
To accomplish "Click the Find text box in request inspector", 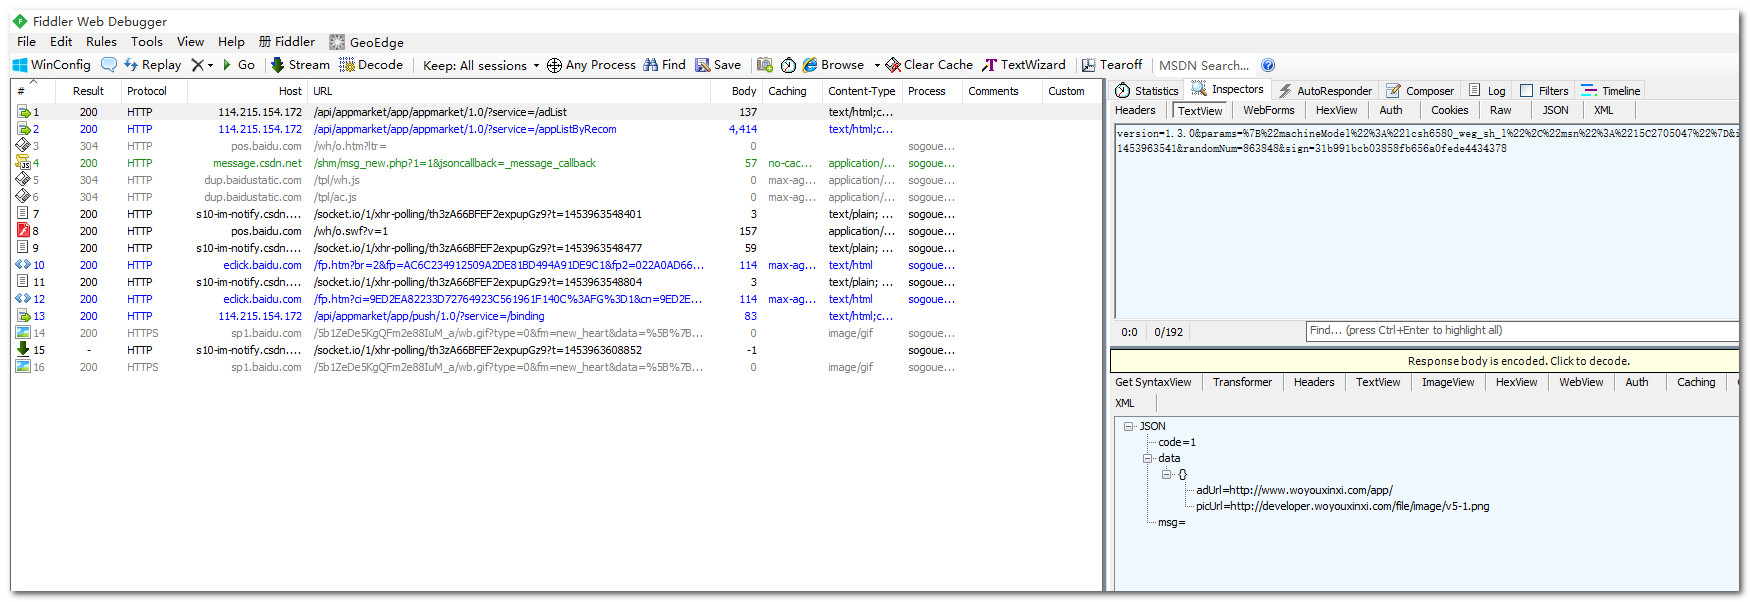I will [x=1522, y=331].
